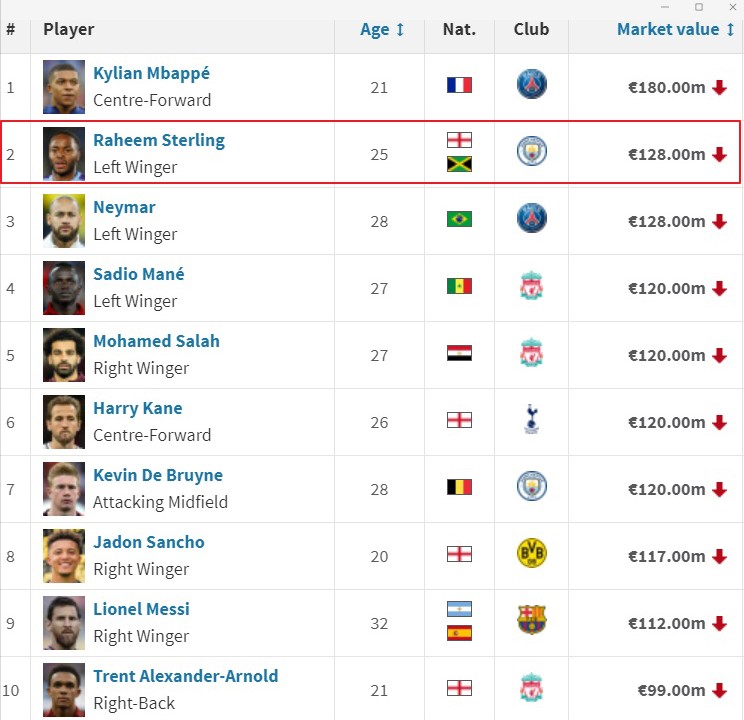
Task: Click the Nat. column header
Action: point(459,29)
